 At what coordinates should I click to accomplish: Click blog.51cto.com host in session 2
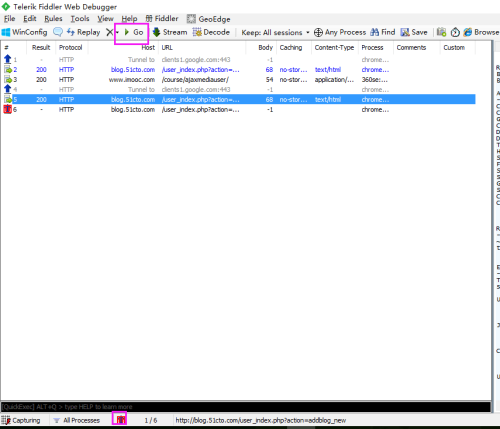pyautogui.click(x=133, y=70)
